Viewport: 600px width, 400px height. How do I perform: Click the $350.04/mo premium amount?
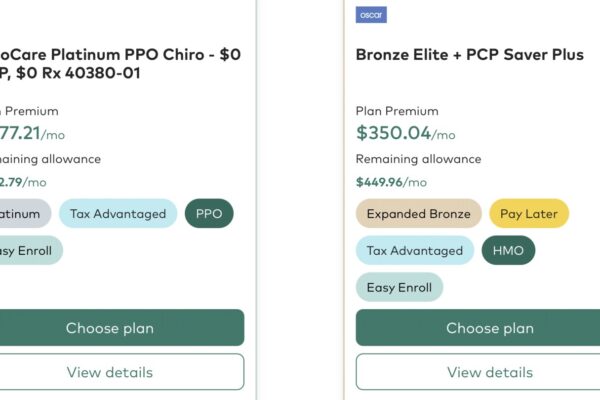(x=406, y=133)
